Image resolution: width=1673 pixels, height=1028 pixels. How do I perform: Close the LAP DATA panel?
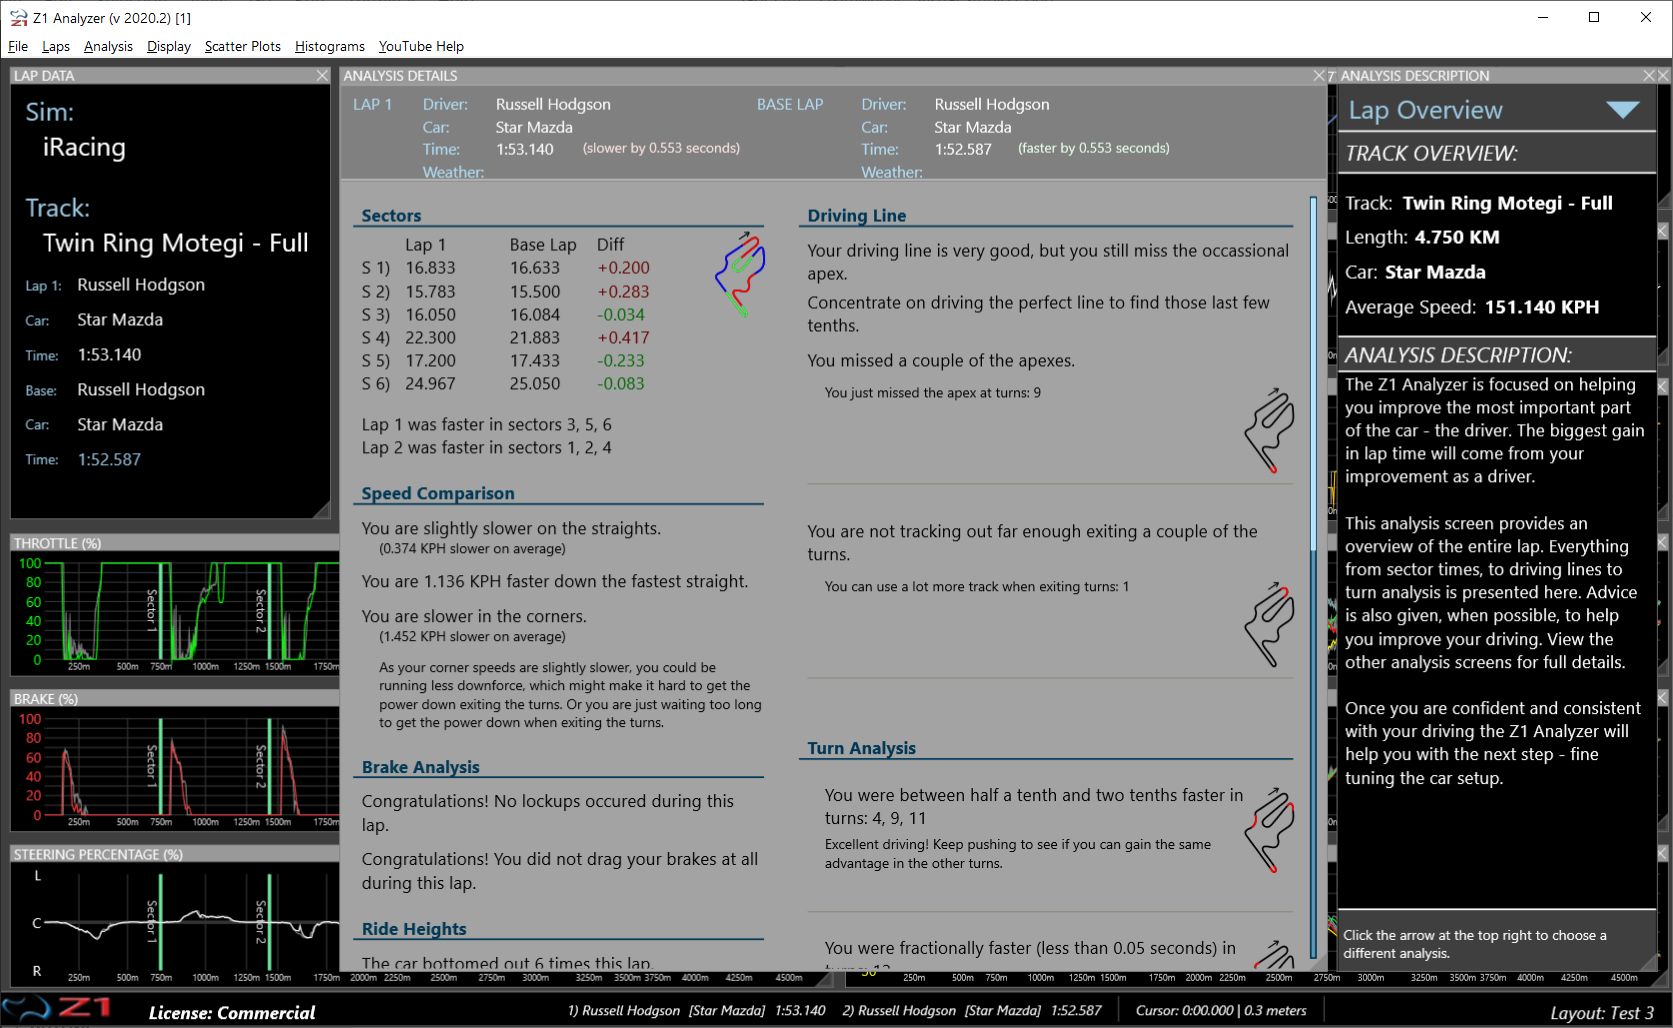click(x=322, y=75)
